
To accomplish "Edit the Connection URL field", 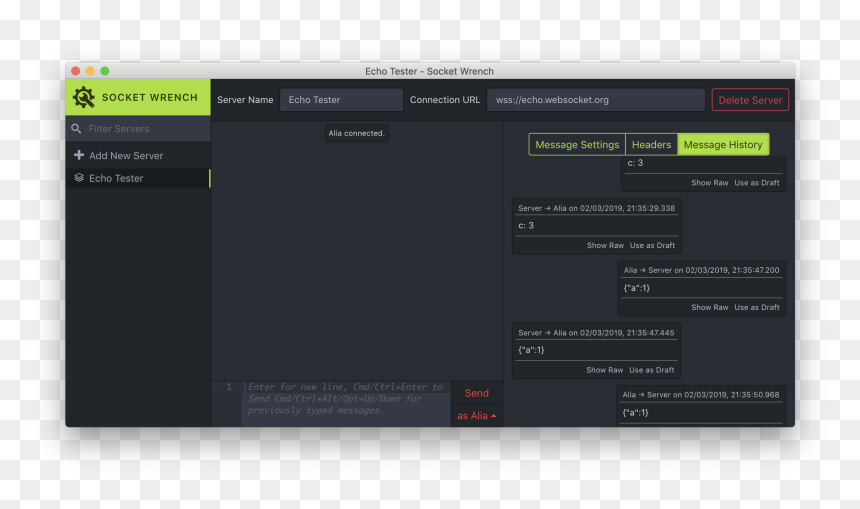I will 596,100.
